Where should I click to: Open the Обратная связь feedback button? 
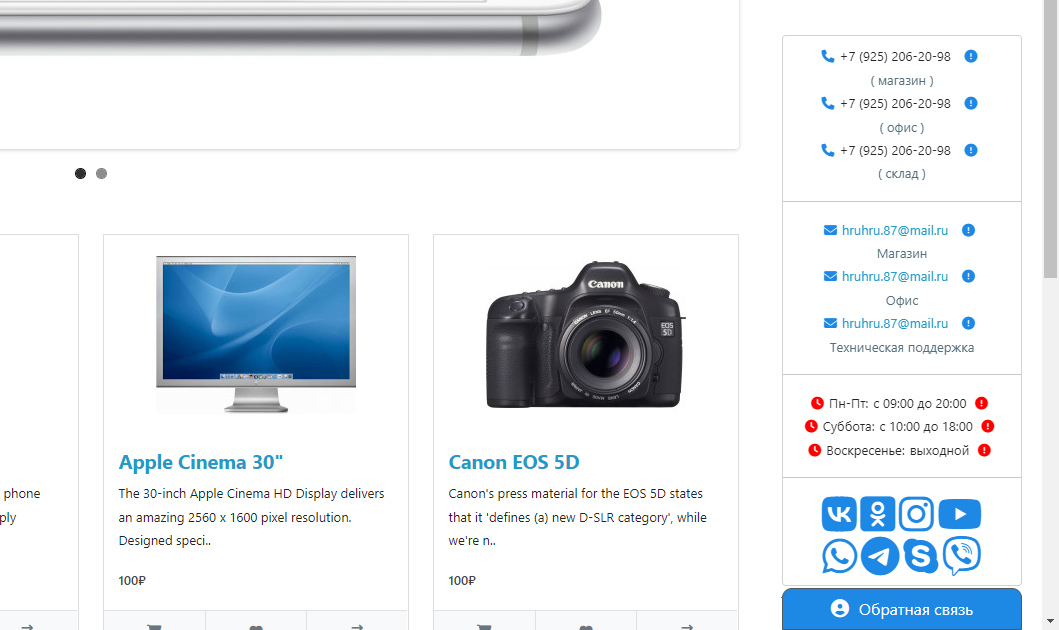click(x=902, y=609)
